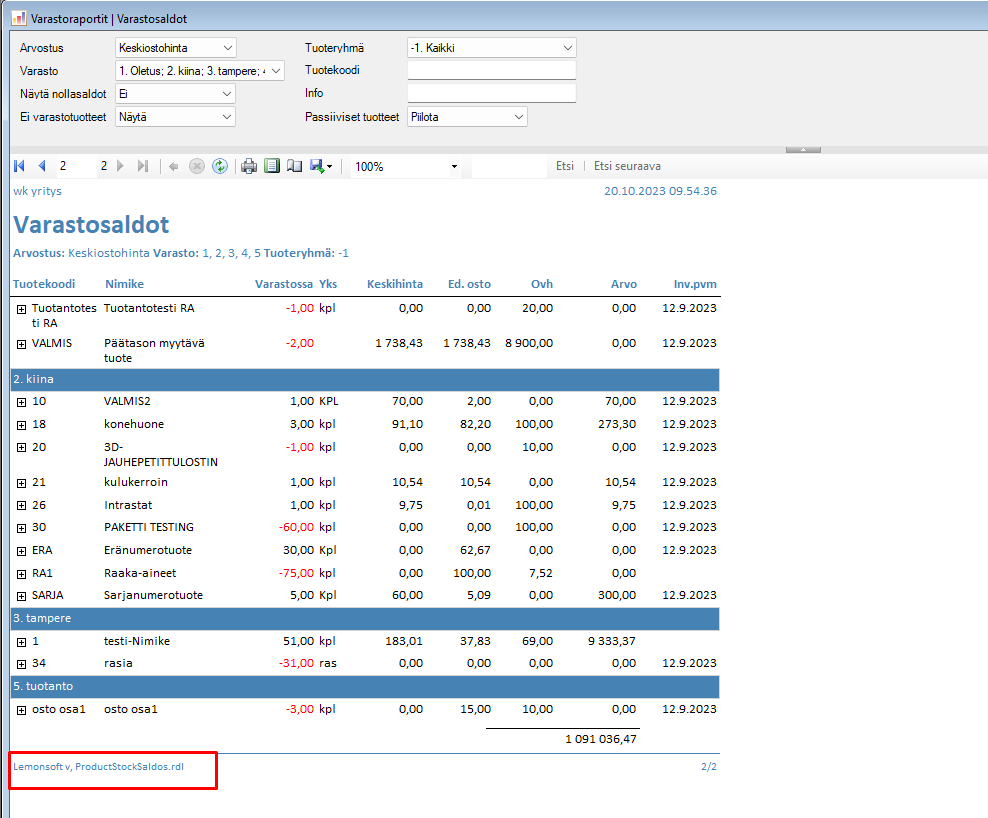Open the Passiiviset tuotteet dropdown
This screenshot has width=988, height=818.
pyautogui.click(x=518, y=117)
